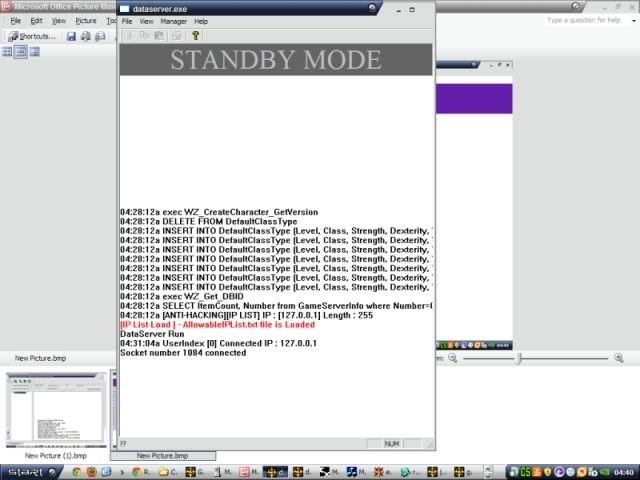Click the Print icon in Picture Manager toolbar
Screen dimensions: 640x480
click(86, 36)
